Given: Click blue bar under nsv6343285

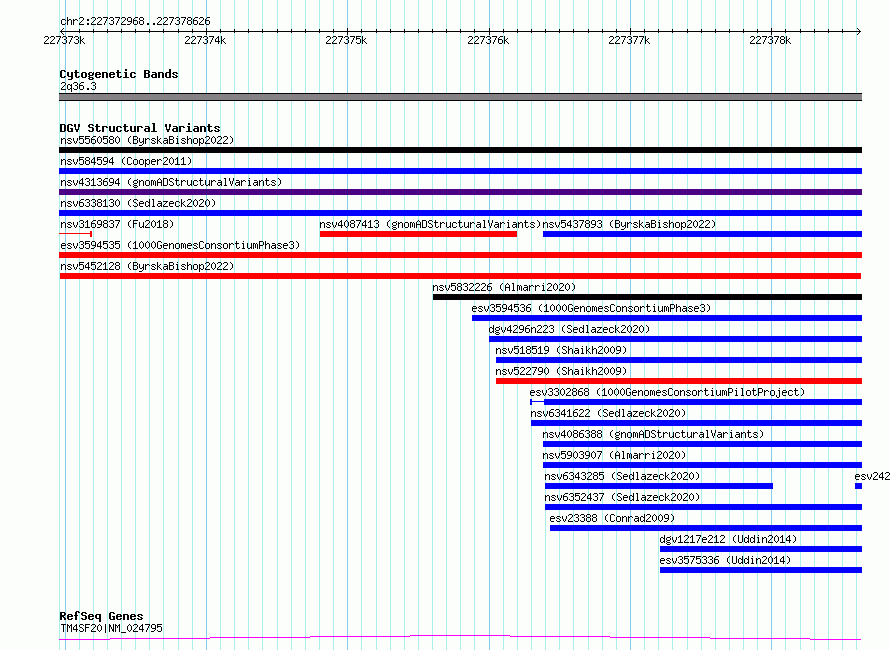Looking at the screenshot, I should click(x=658, y=486).
